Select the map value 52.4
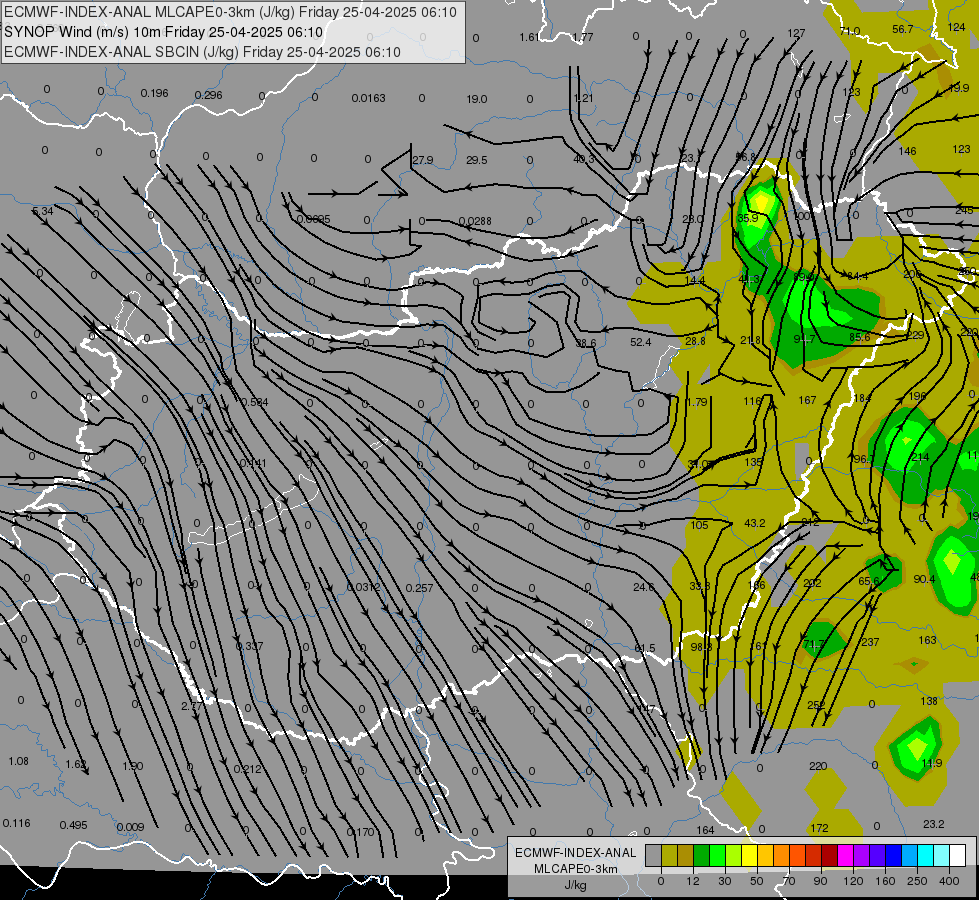 click(641, 342)
